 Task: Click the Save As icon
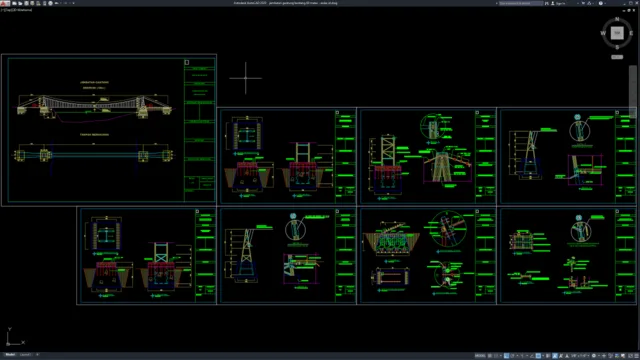(x=32, y=3)
